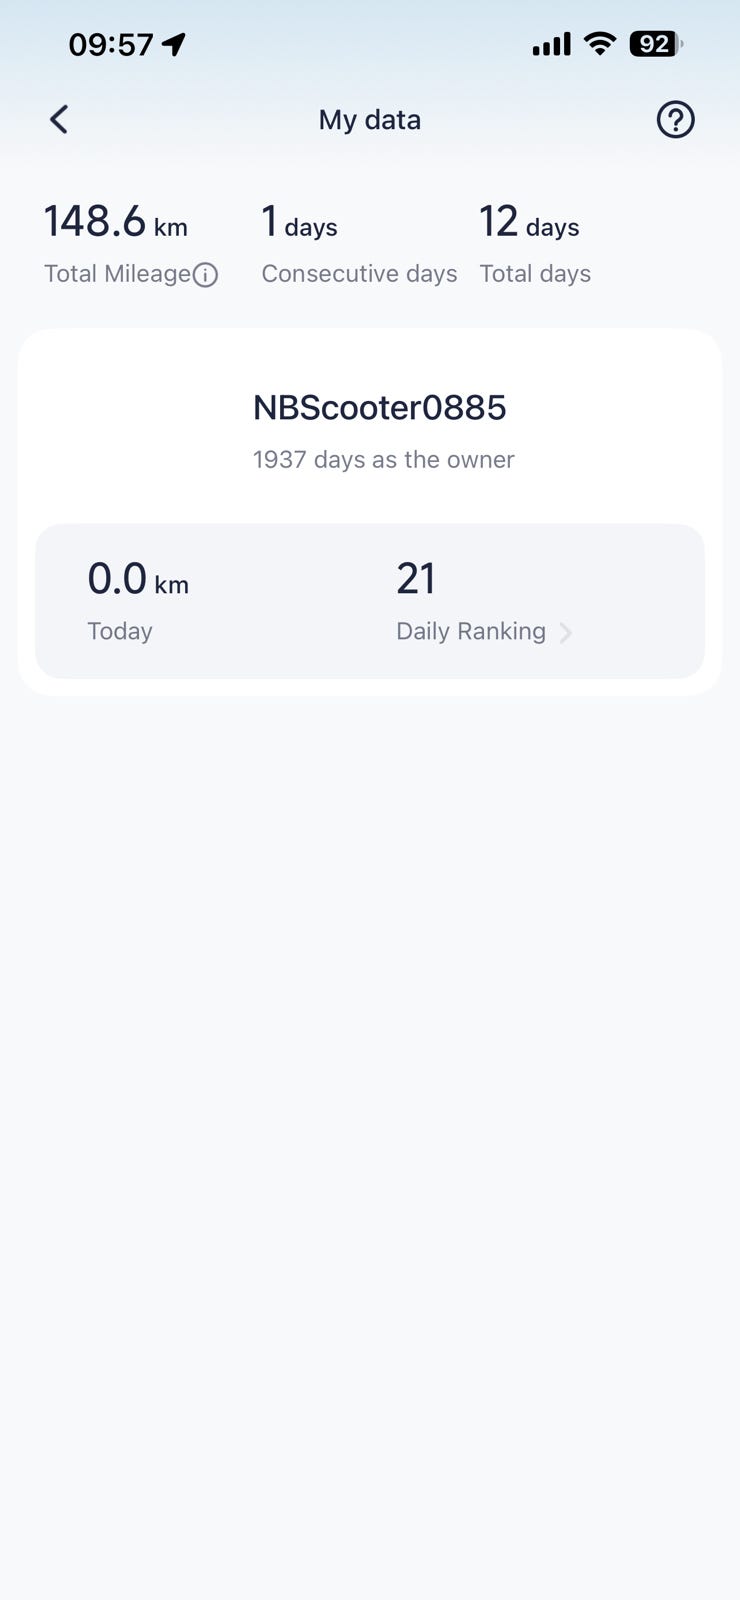Open the Daily Ranking label

tap(471, 631)
